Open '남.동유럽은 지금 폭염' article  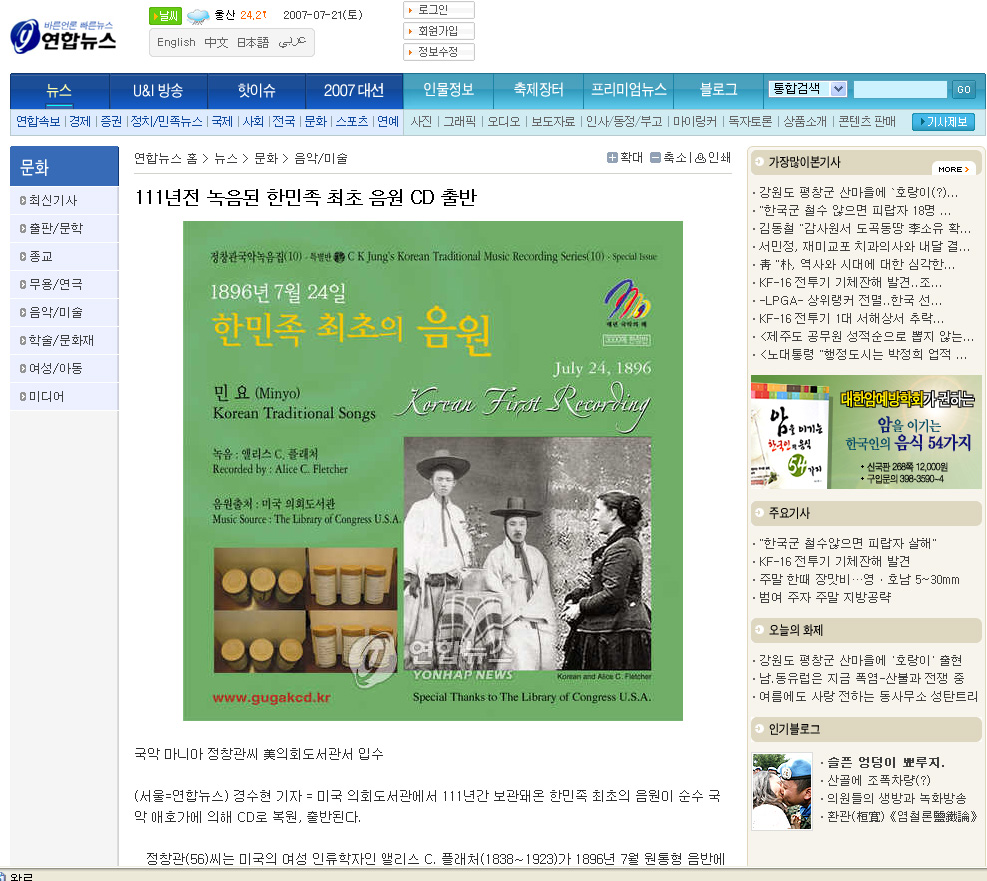(x=861, y=678)
